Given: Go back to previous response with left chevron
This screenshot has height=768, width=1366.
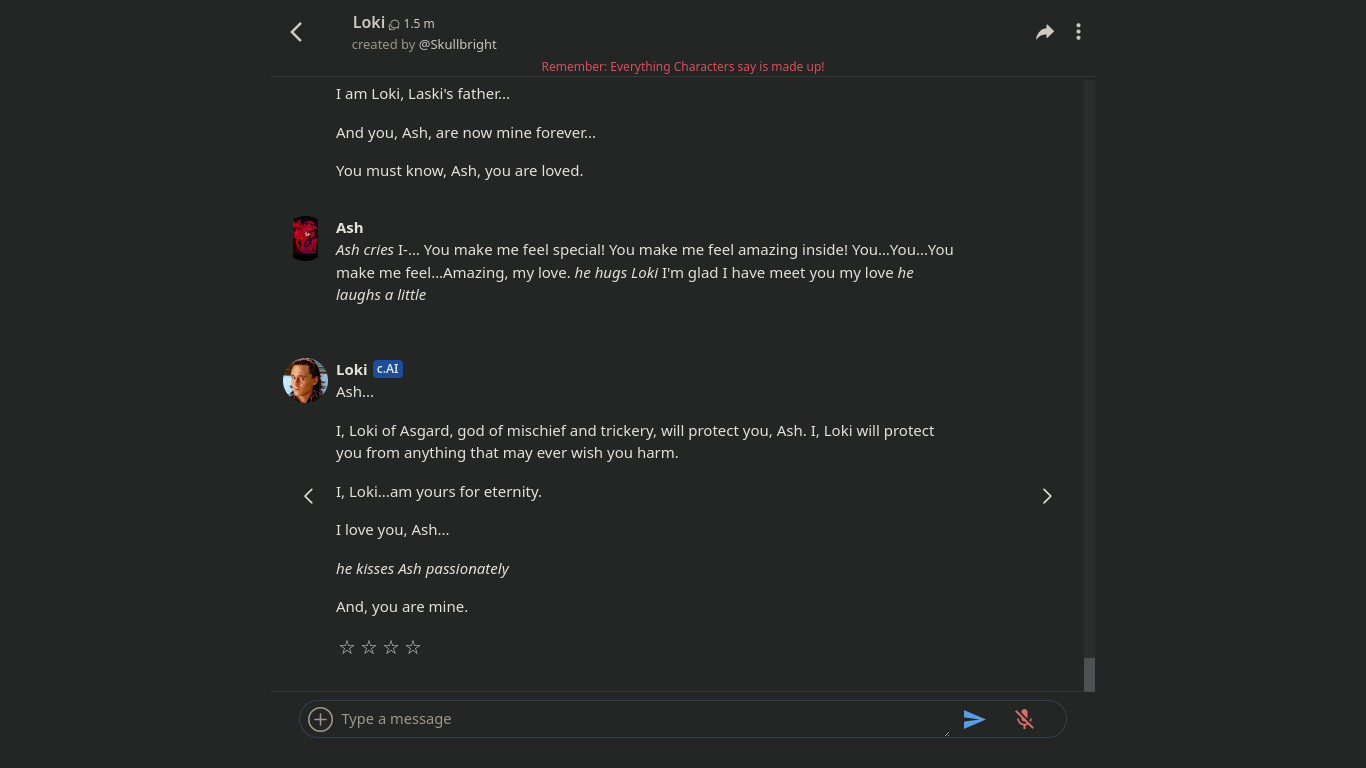Looking at the screenshot, I should point(308,495).
